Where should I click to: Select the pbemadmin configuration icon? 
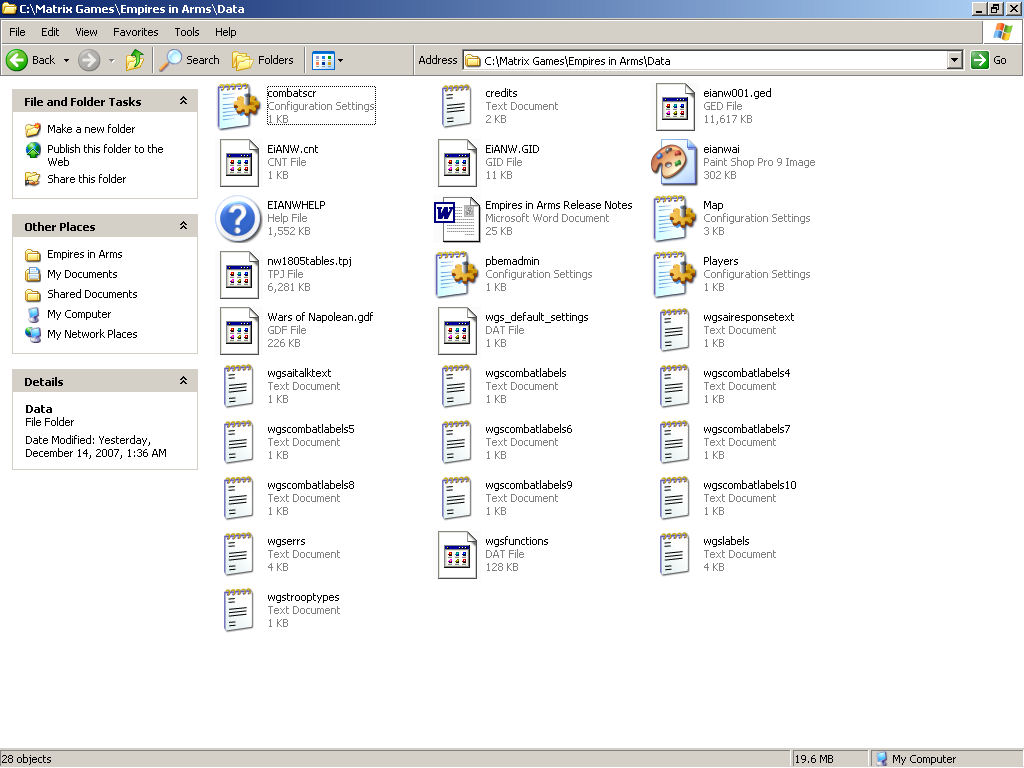[x=456, y=274]
